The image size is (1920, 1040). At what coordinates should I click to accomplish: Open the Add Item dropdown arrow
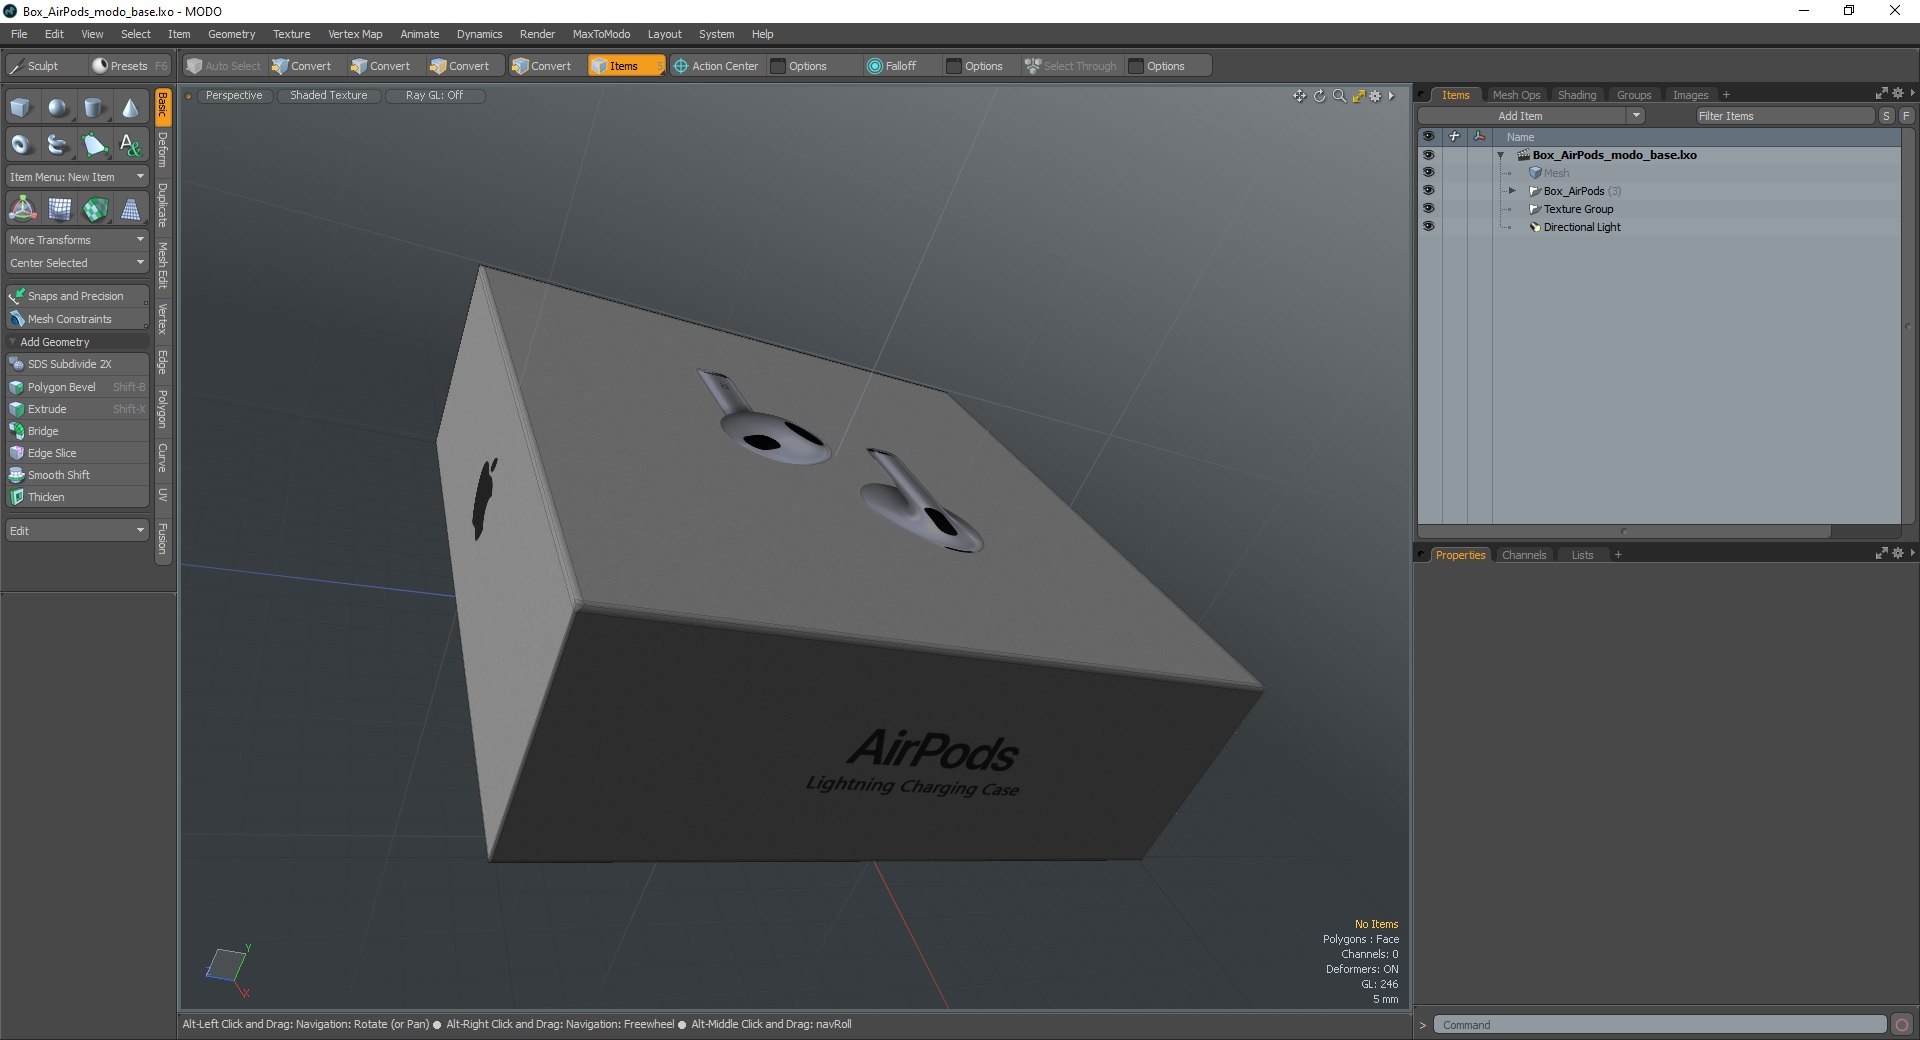pos(1636,116)
